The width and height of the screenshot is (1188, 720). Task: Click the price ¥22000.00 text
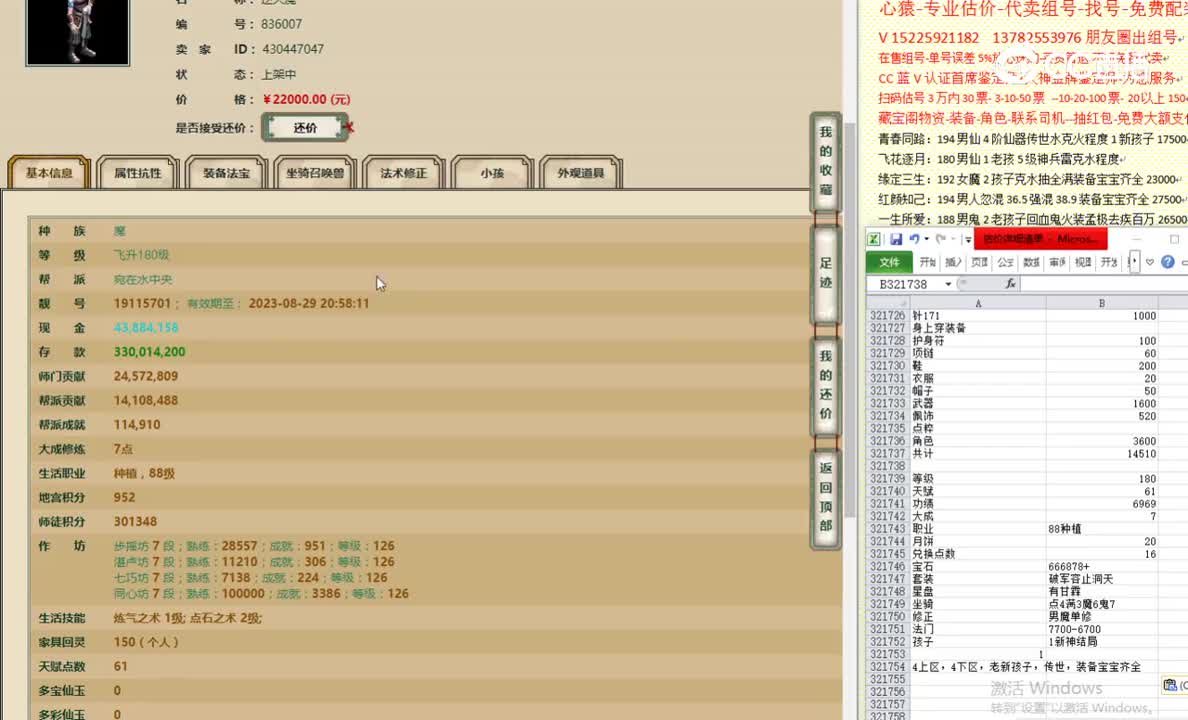(x=307, y=99)
